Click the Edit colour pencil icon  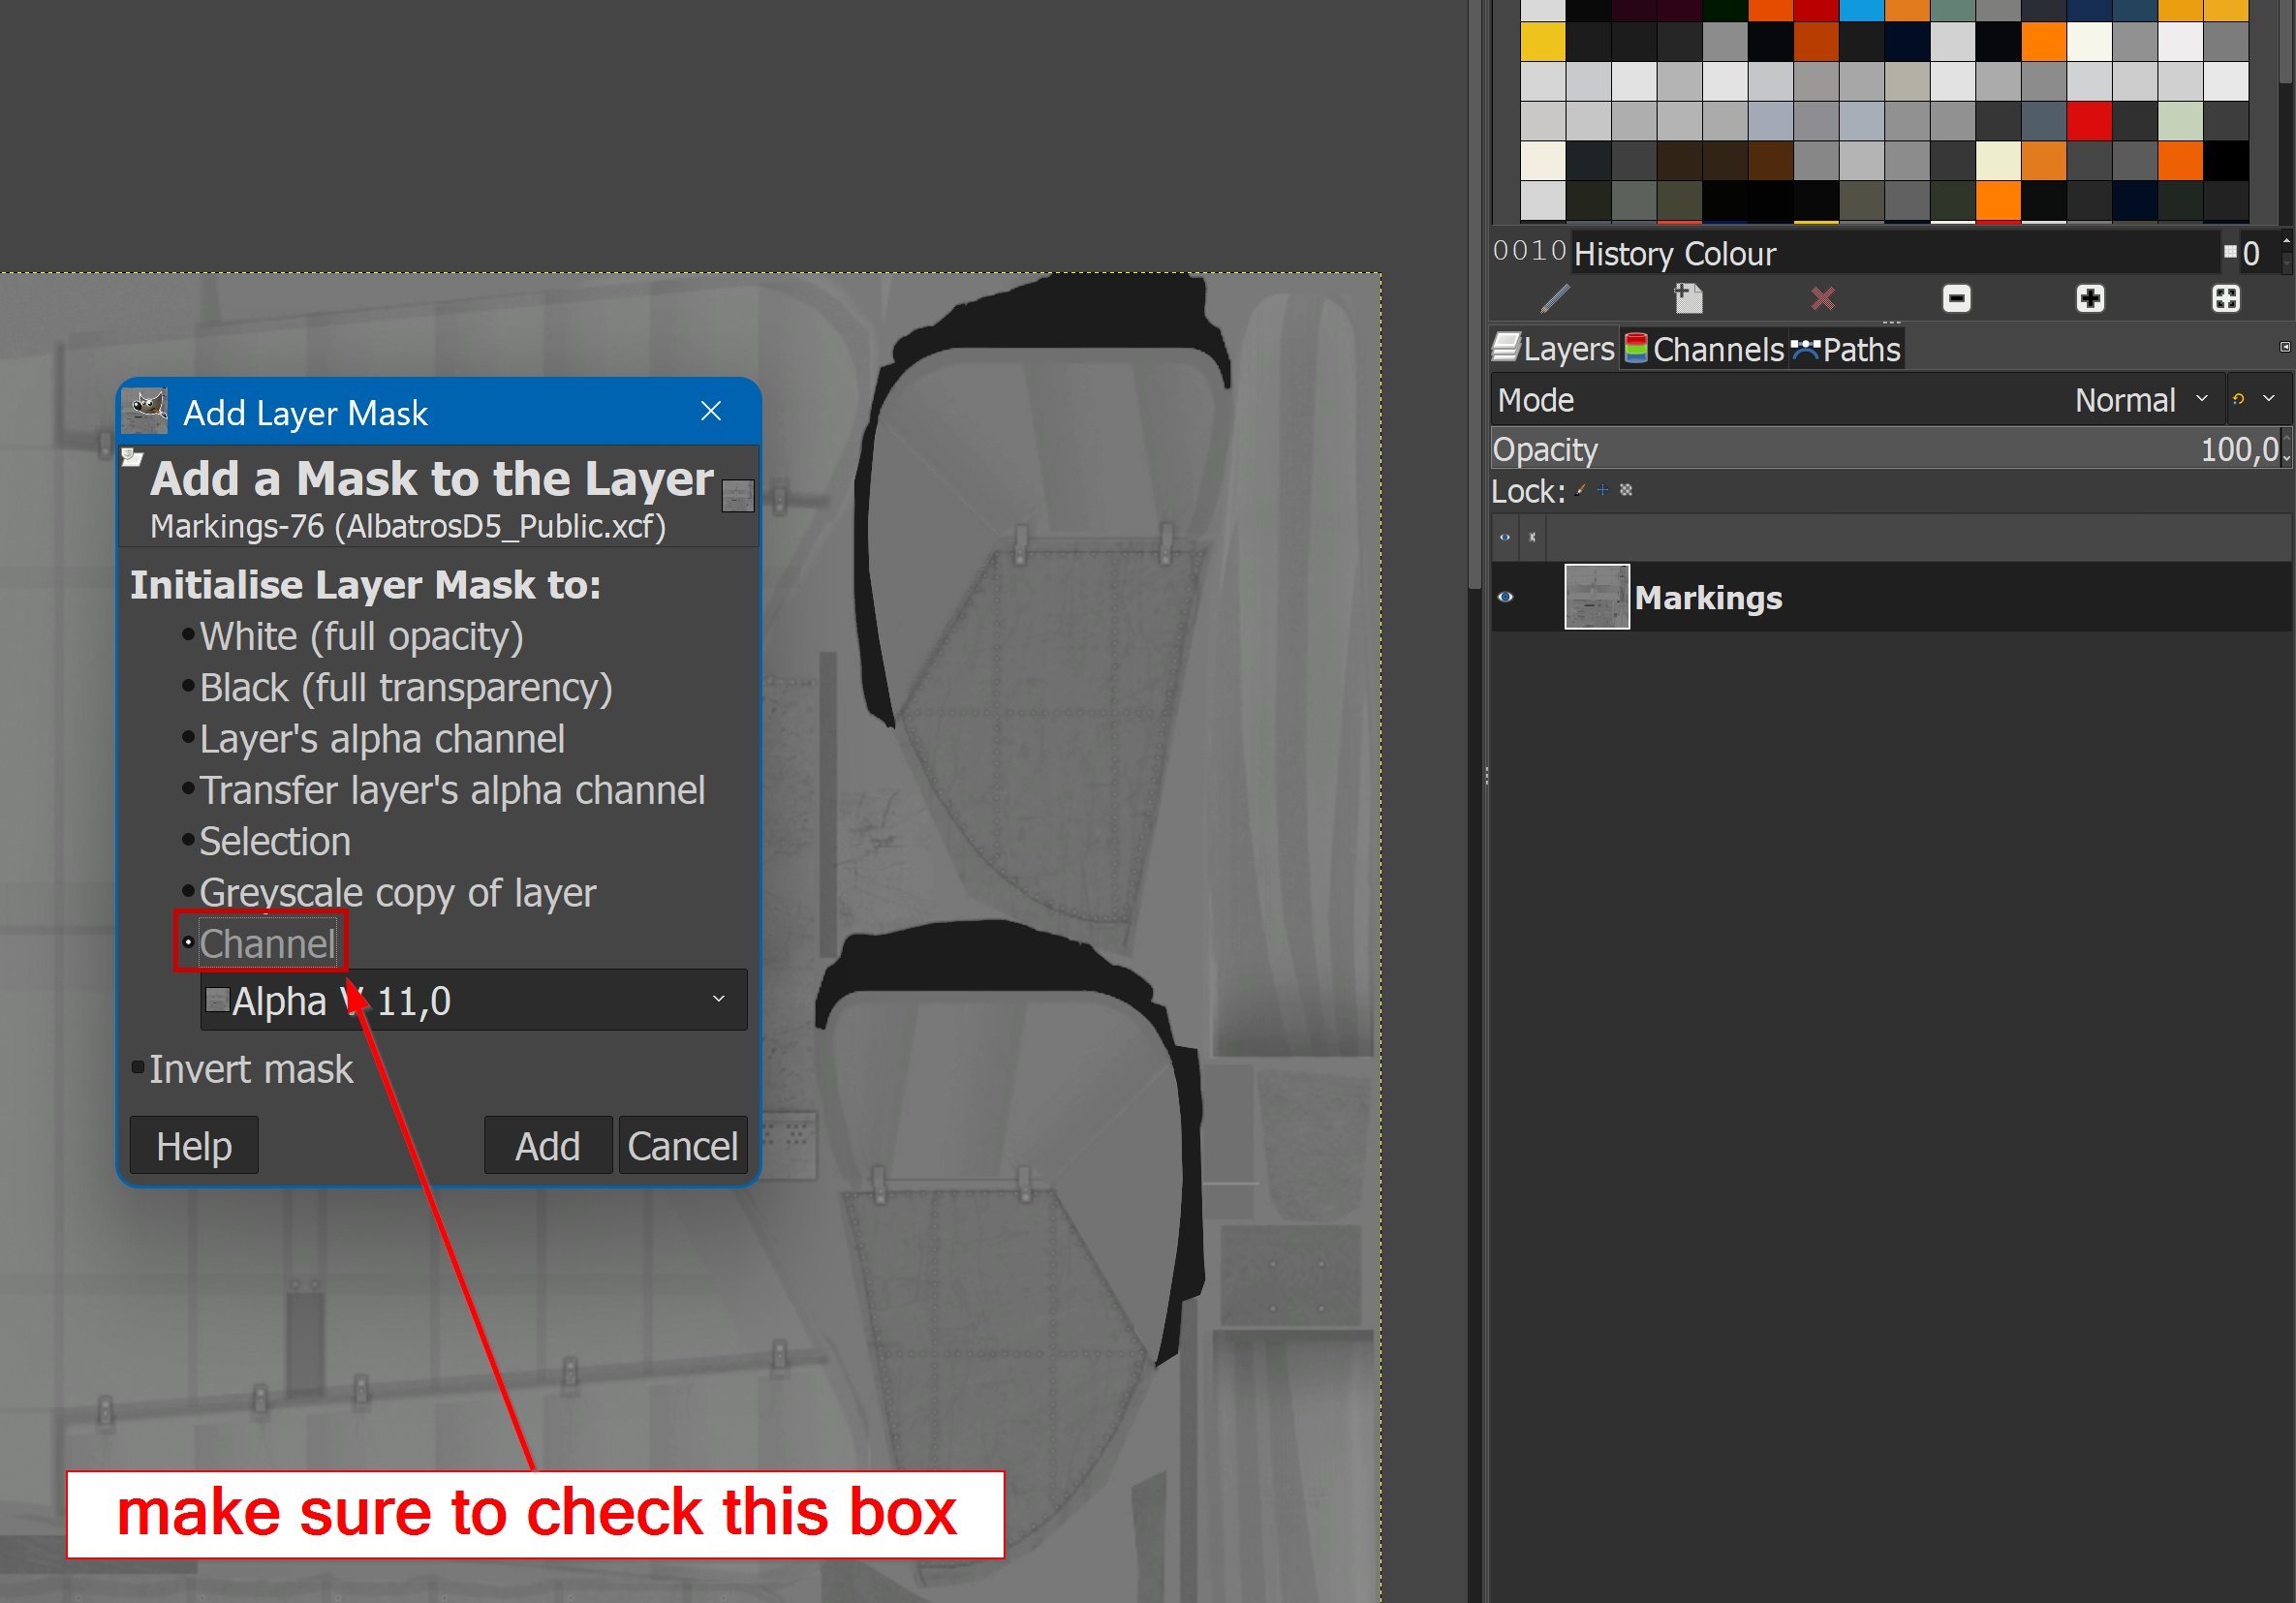1555,298
